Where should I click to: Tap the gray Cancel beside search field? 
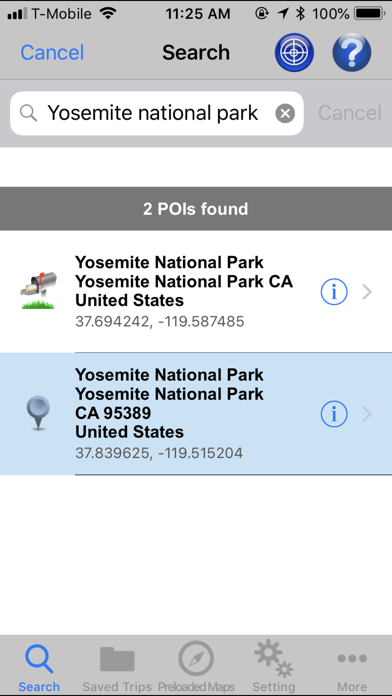point(350,113)
